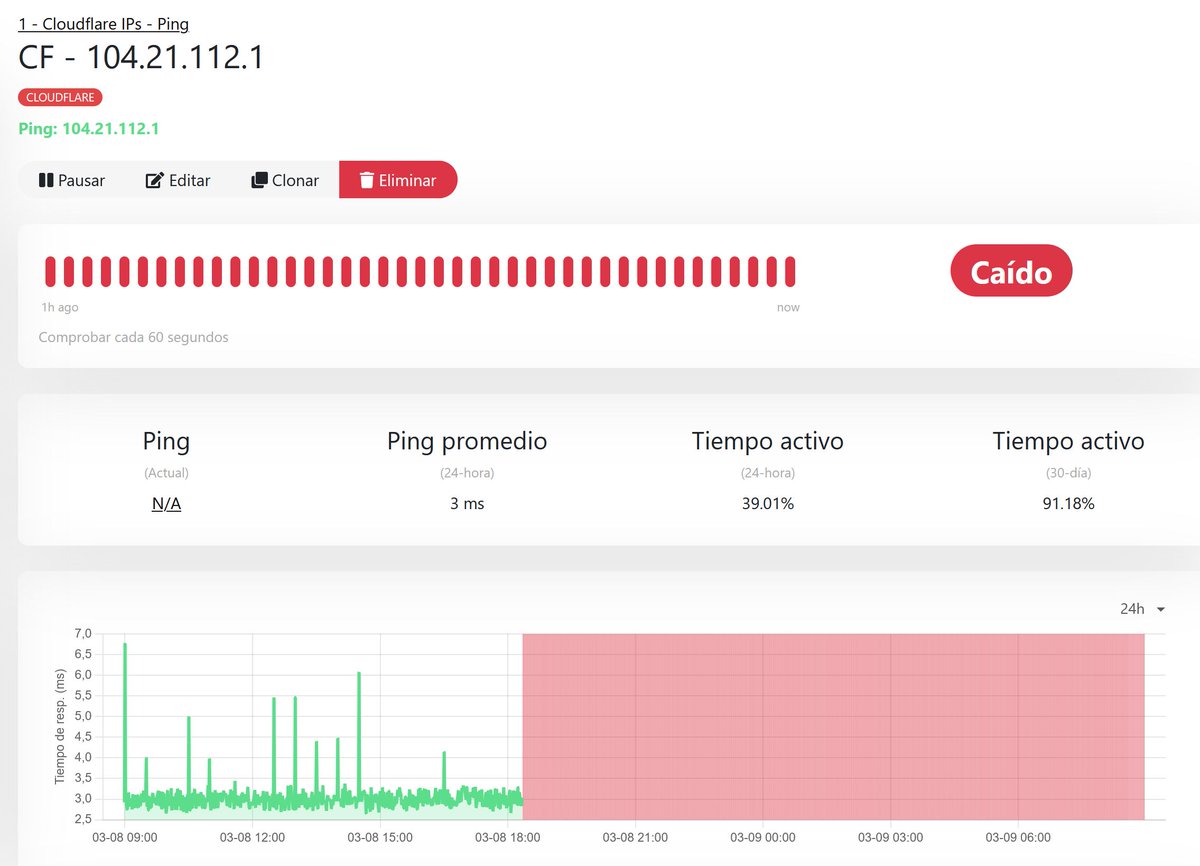Click the Editar button label
Image resolution: width=1200 pixels, height=866 pixels.
click(189, 180)
